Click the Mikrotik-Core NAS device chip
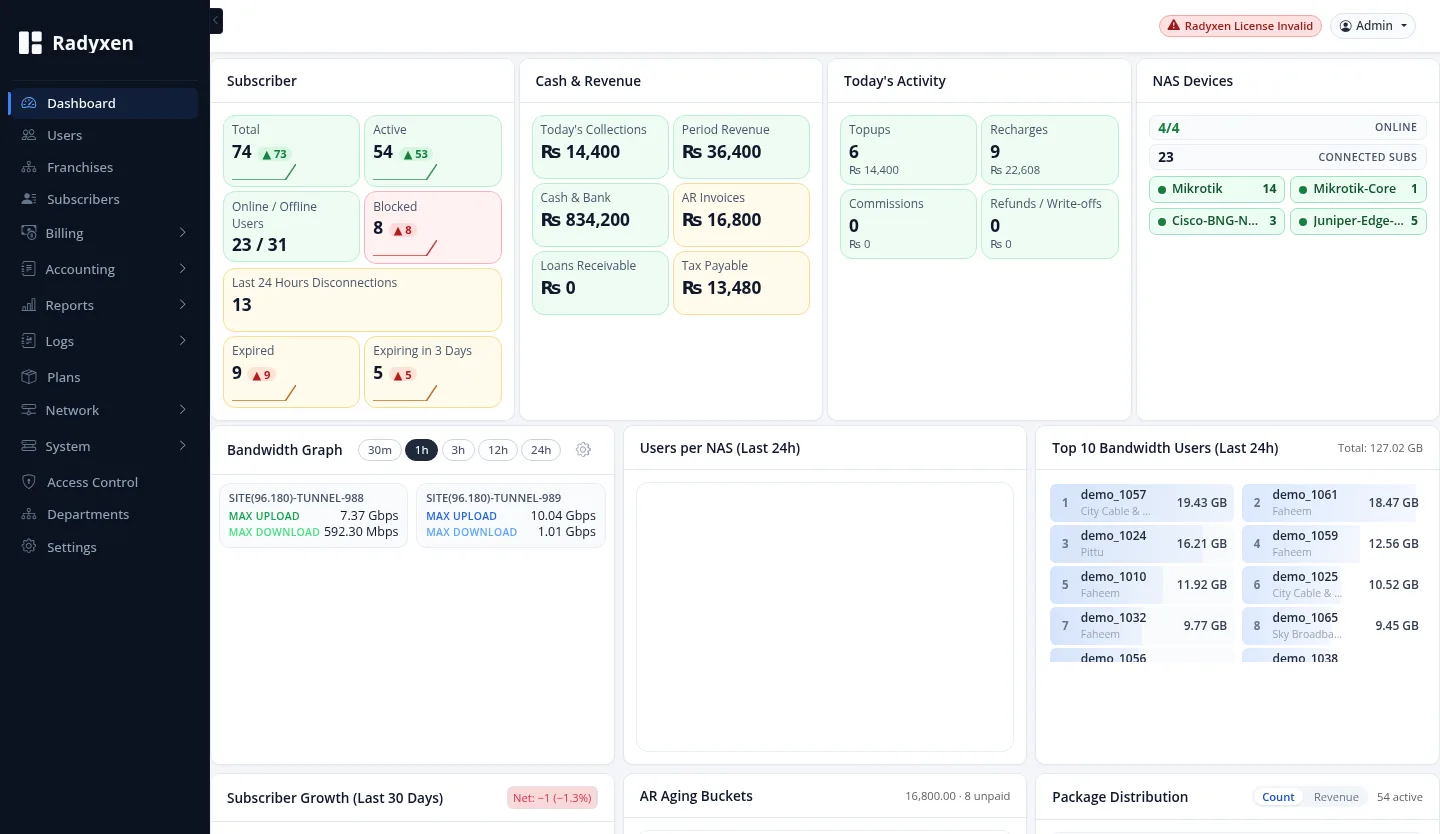This screenshot has height=834, width=1440. [1358, 189]
